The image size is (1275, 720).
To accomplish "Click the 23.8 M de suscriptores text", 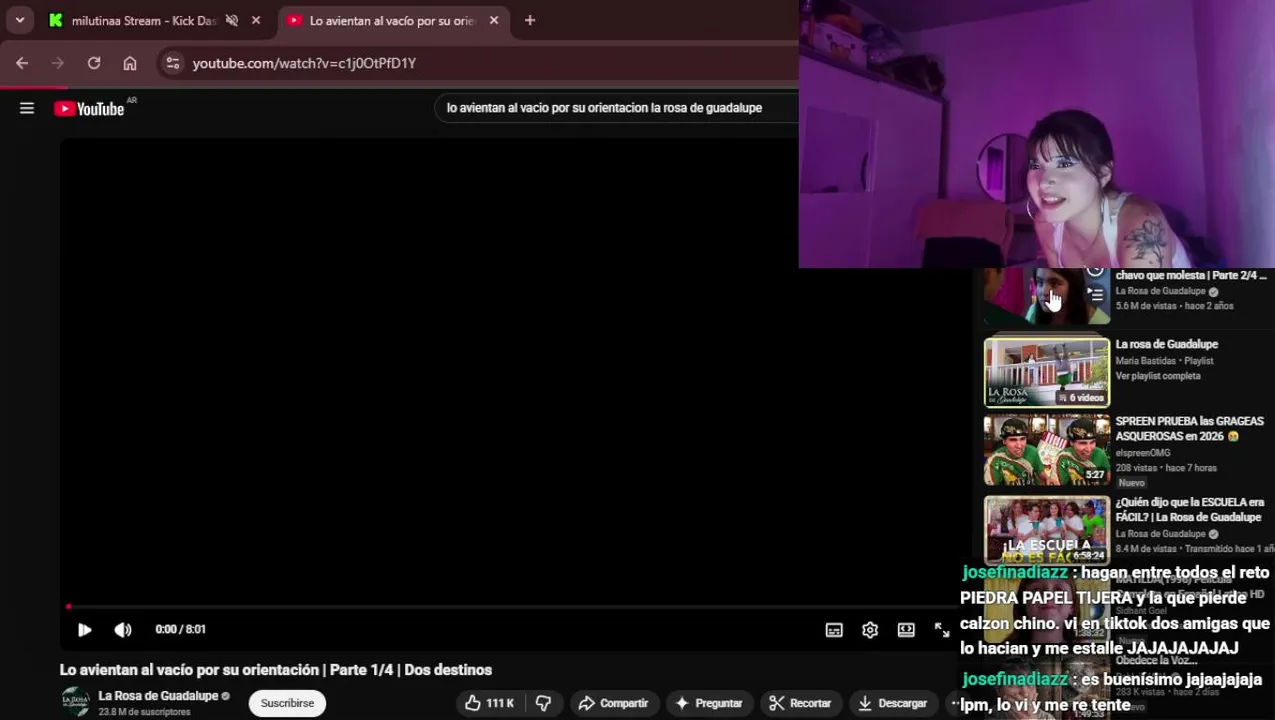I will click(x=144, y=712).
